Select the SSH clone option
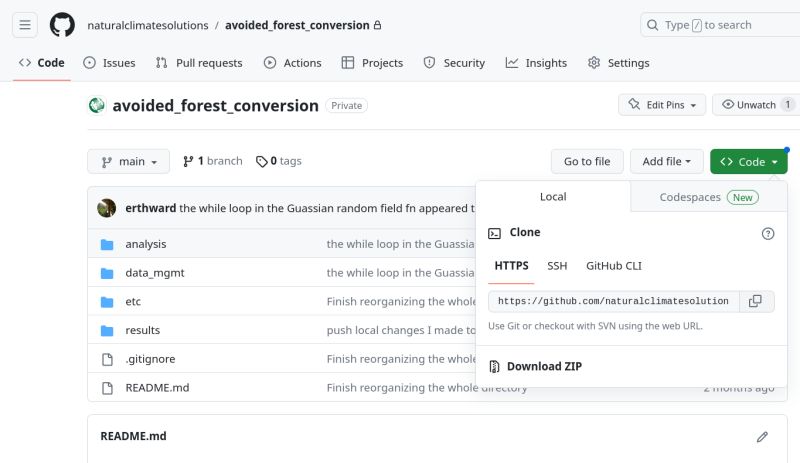The height and width of the screenshot is (463, 800). click(x=557, y=266)
